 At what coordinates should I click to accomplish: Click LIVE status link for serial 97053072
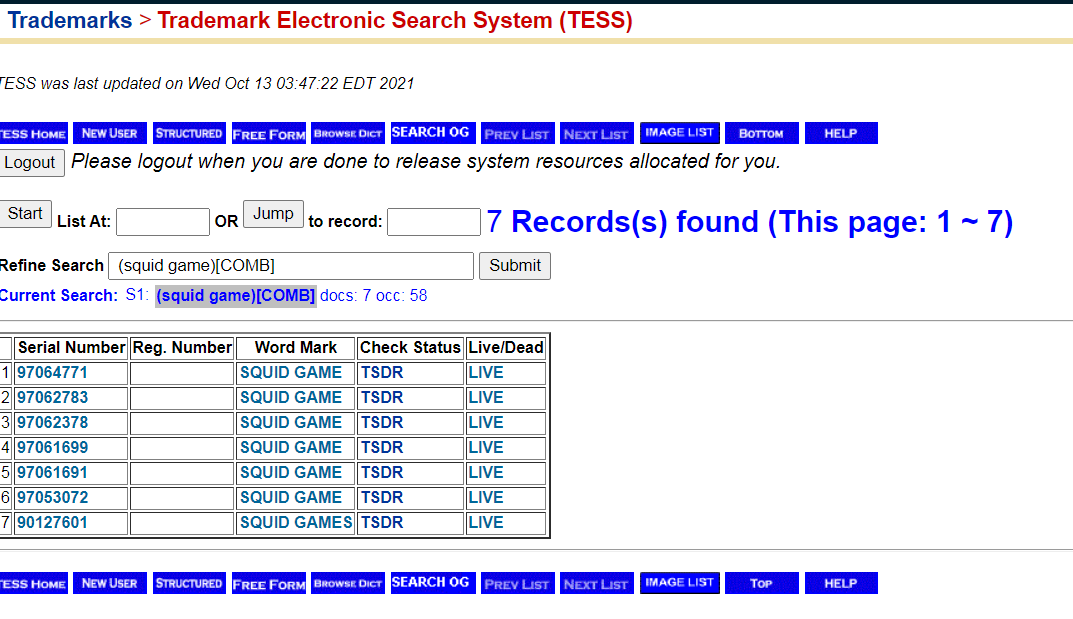pyautogui.click(x=486, y=498)
